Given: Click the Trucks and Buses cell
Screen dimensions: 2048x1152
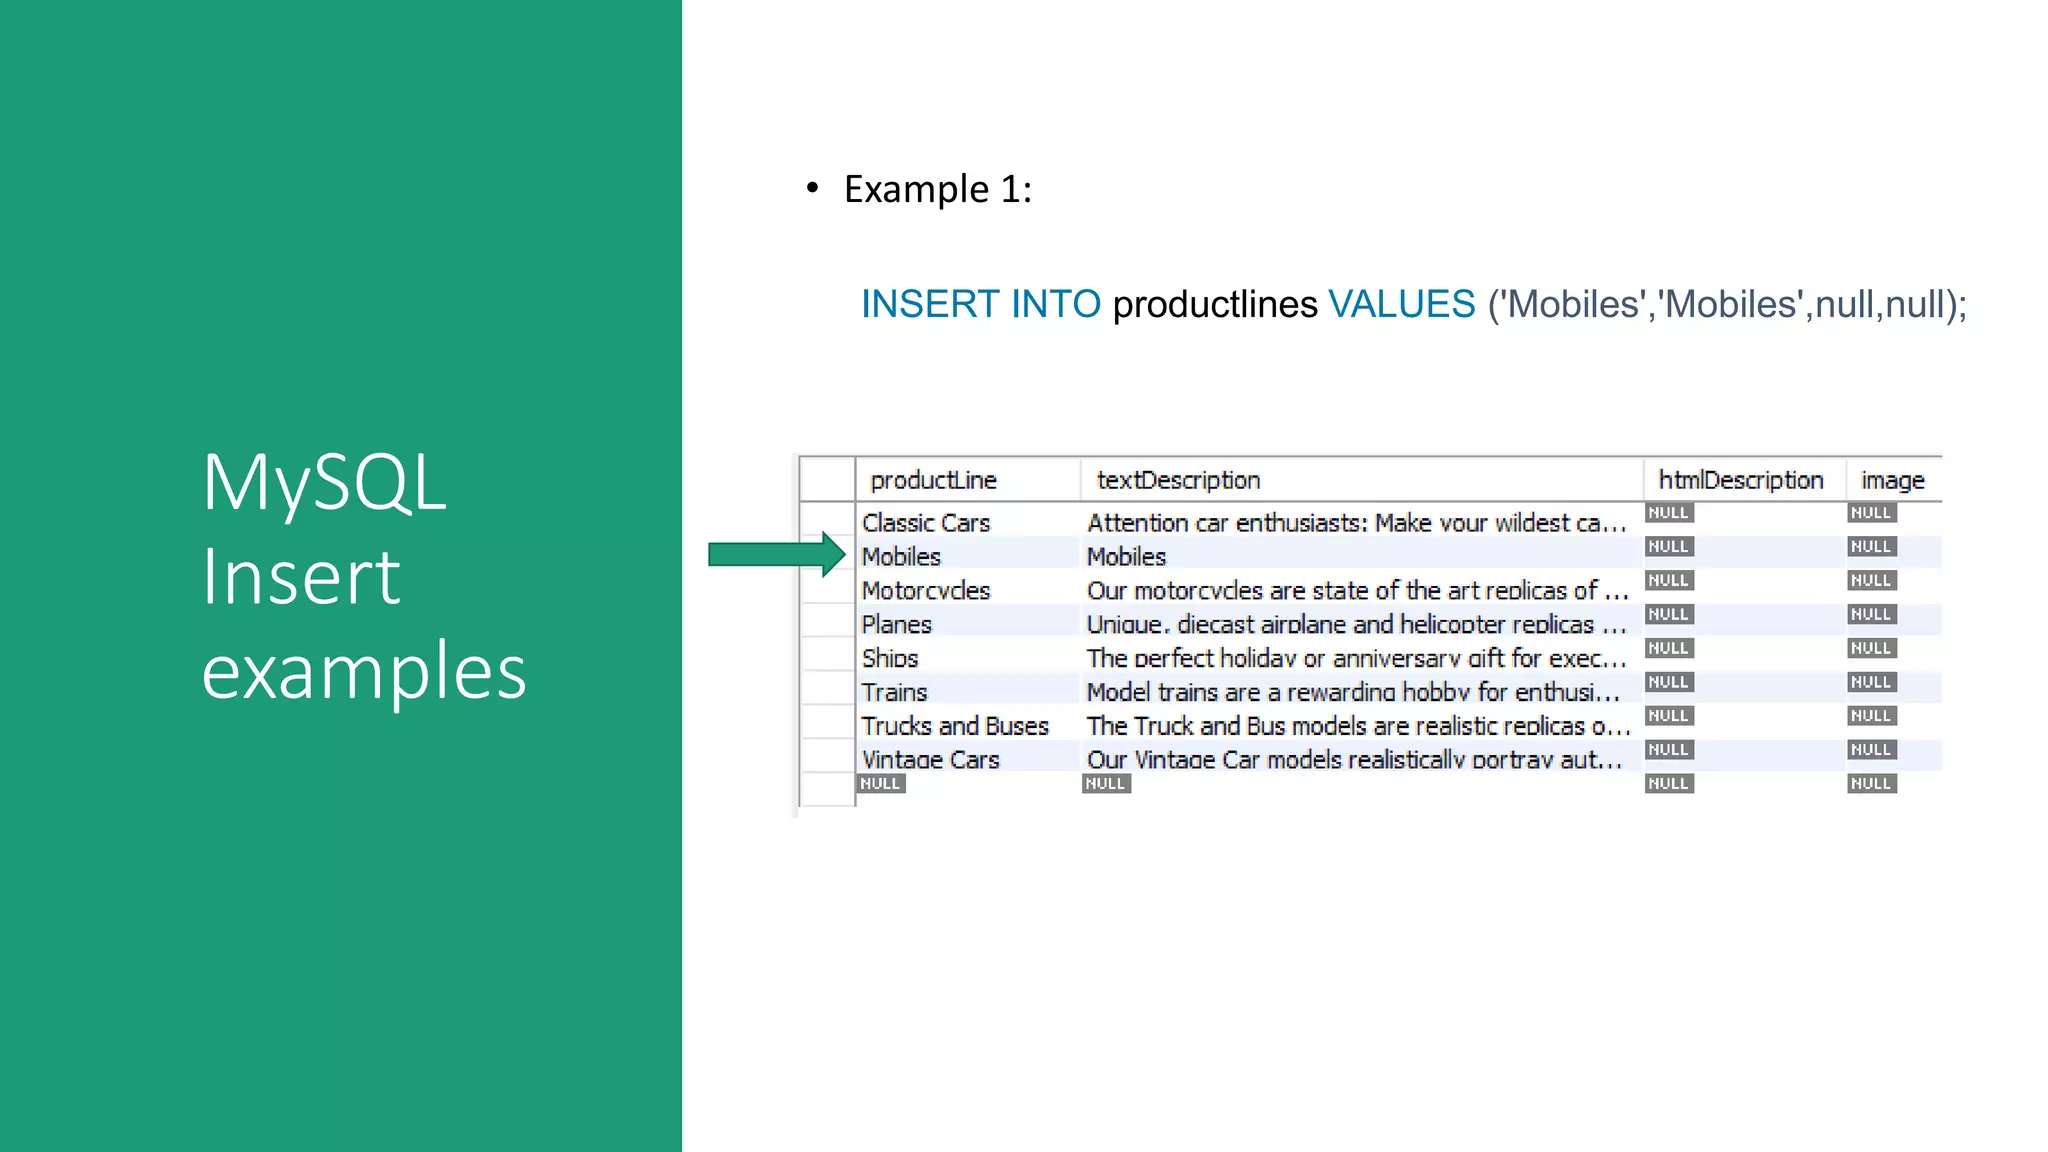Looking at the screenshot, I should tap(955, 726).
